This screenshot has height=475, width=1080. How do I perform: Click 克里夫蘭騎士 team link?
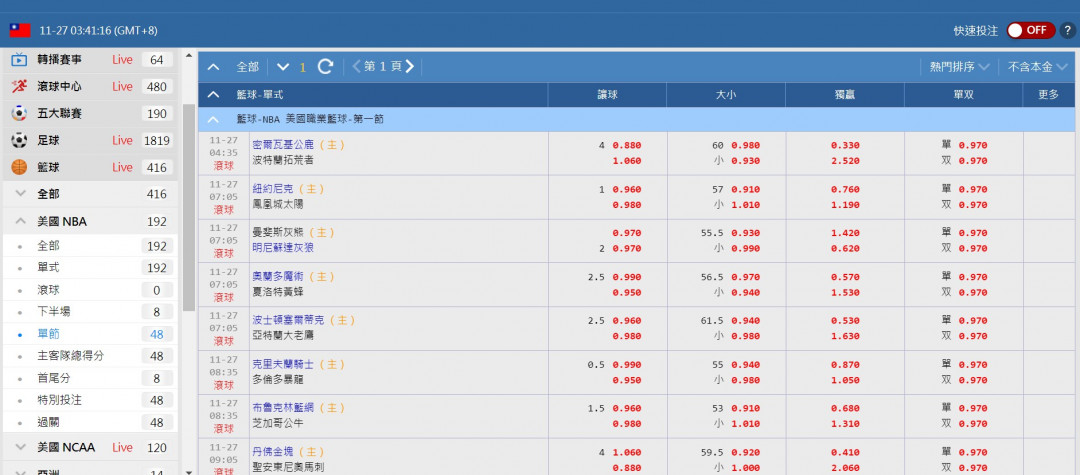(x=283, y=364)
